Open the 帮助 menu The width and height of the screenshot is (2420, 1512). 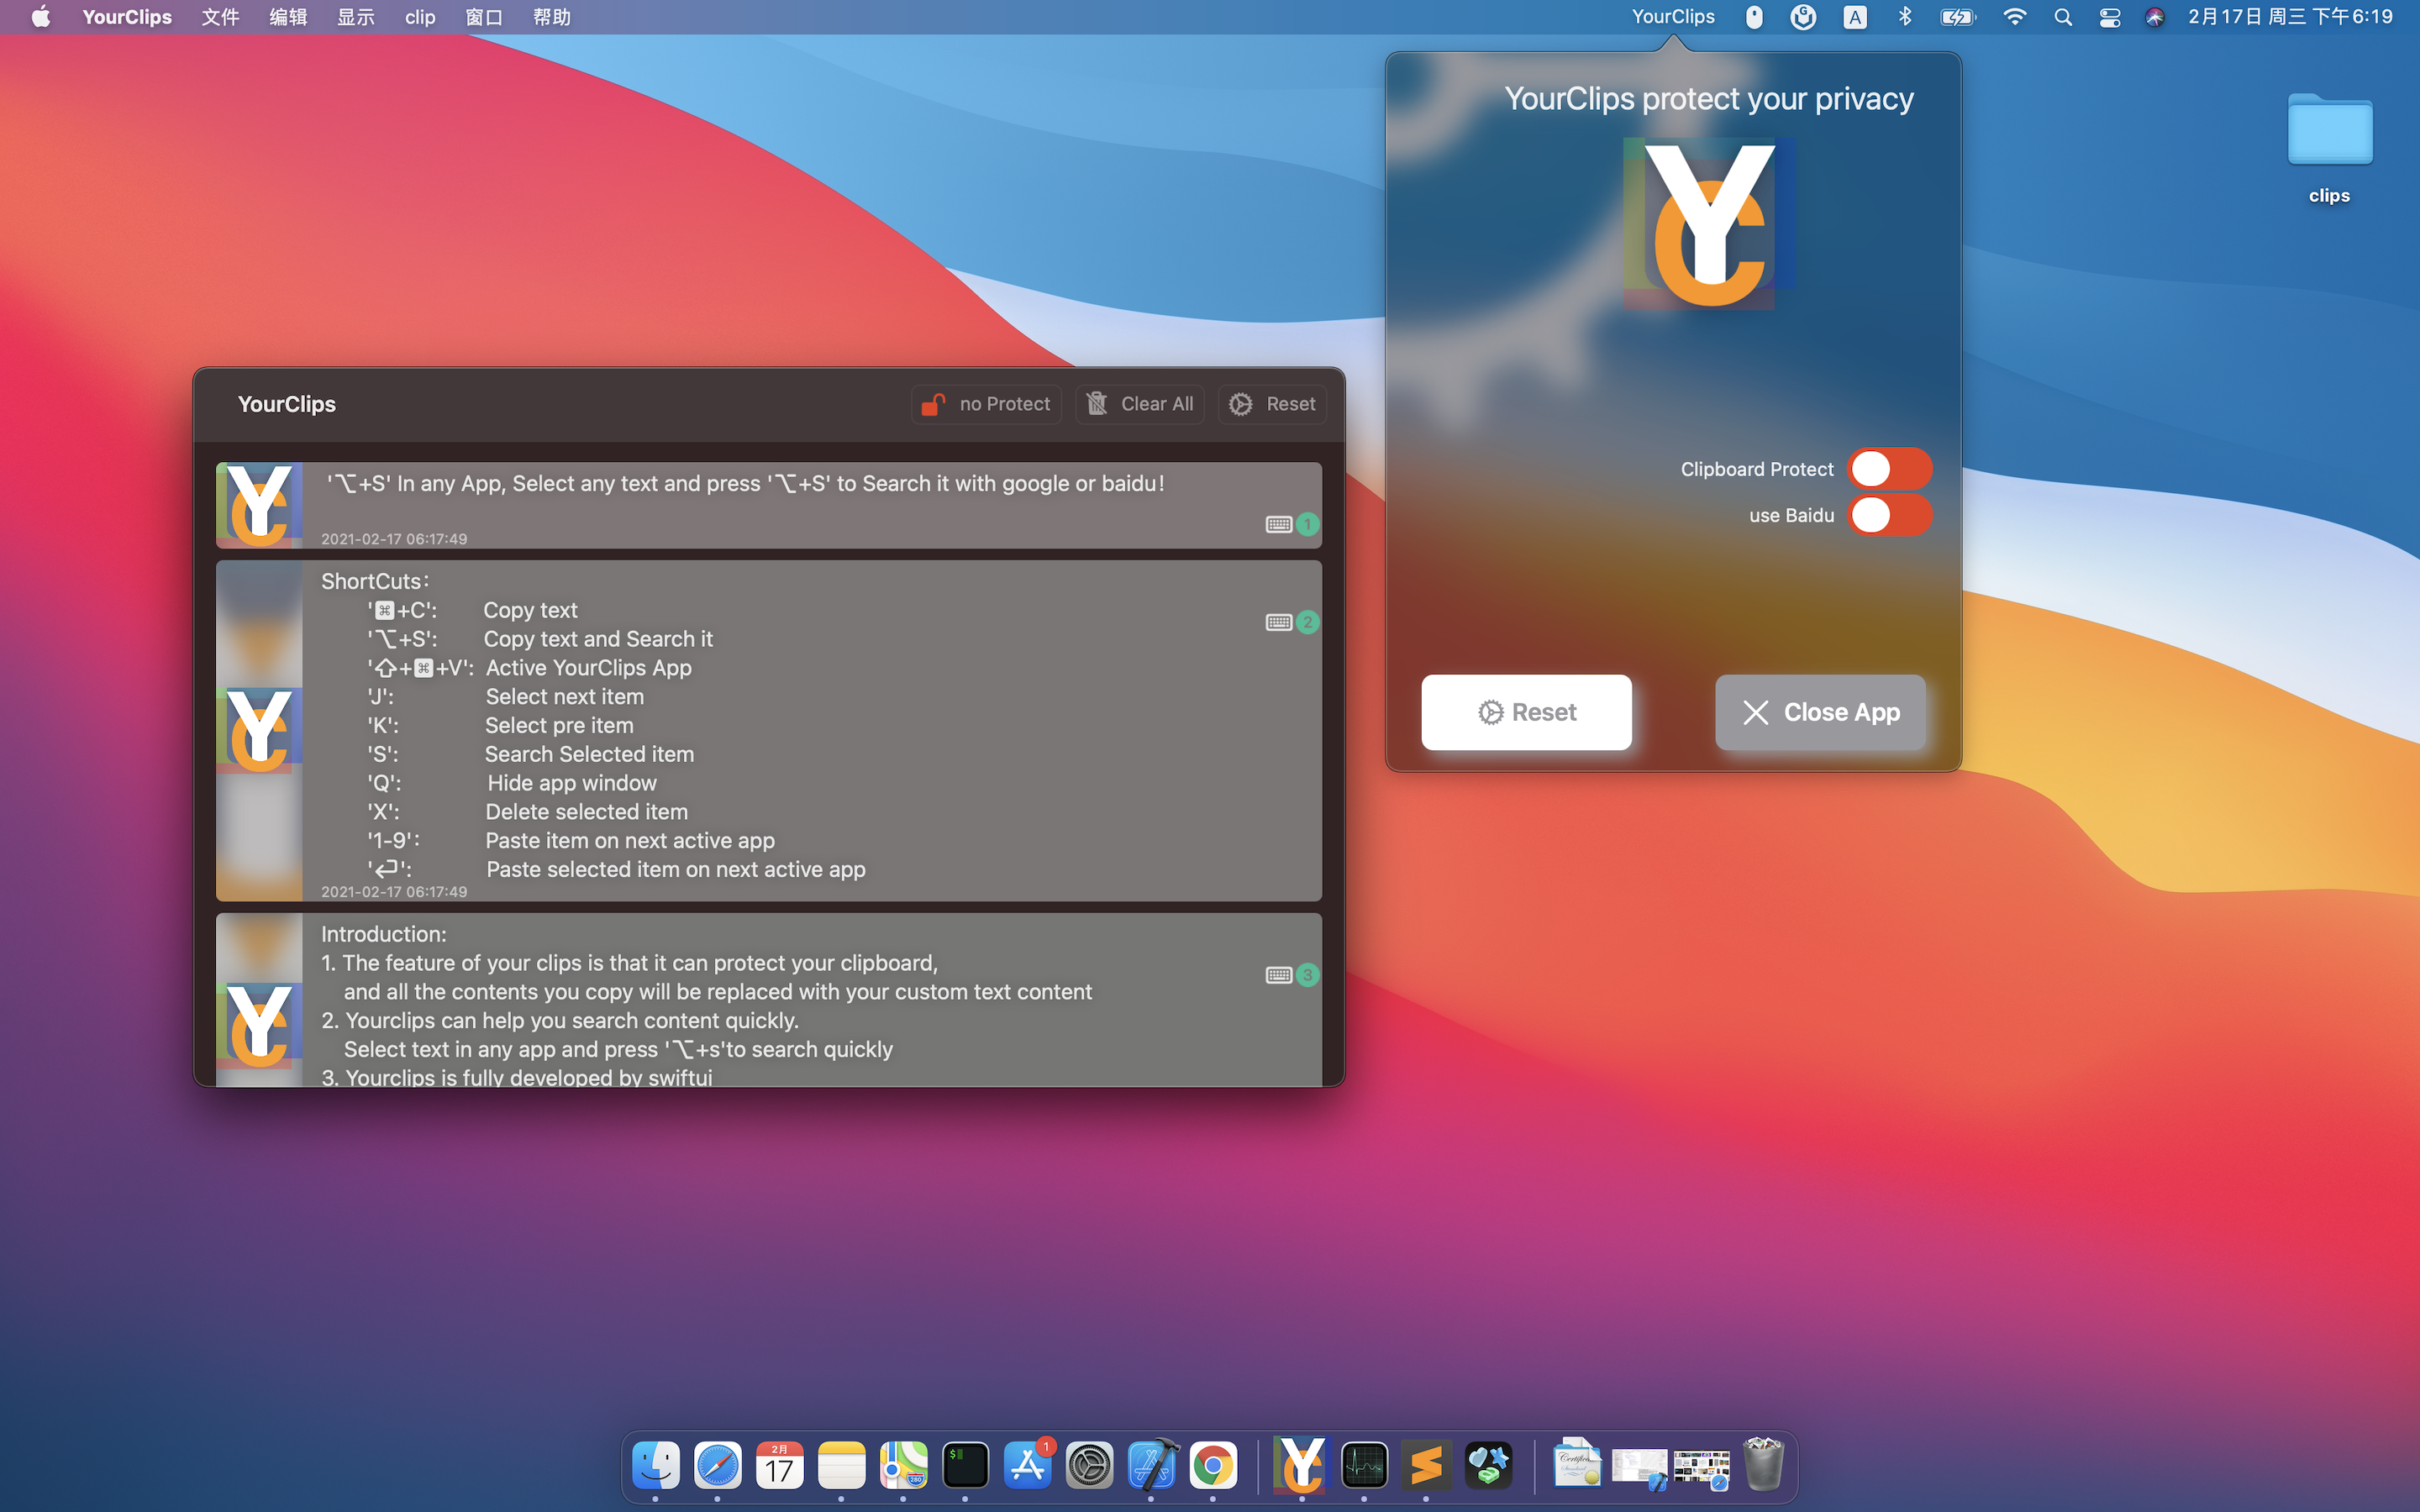552,17
